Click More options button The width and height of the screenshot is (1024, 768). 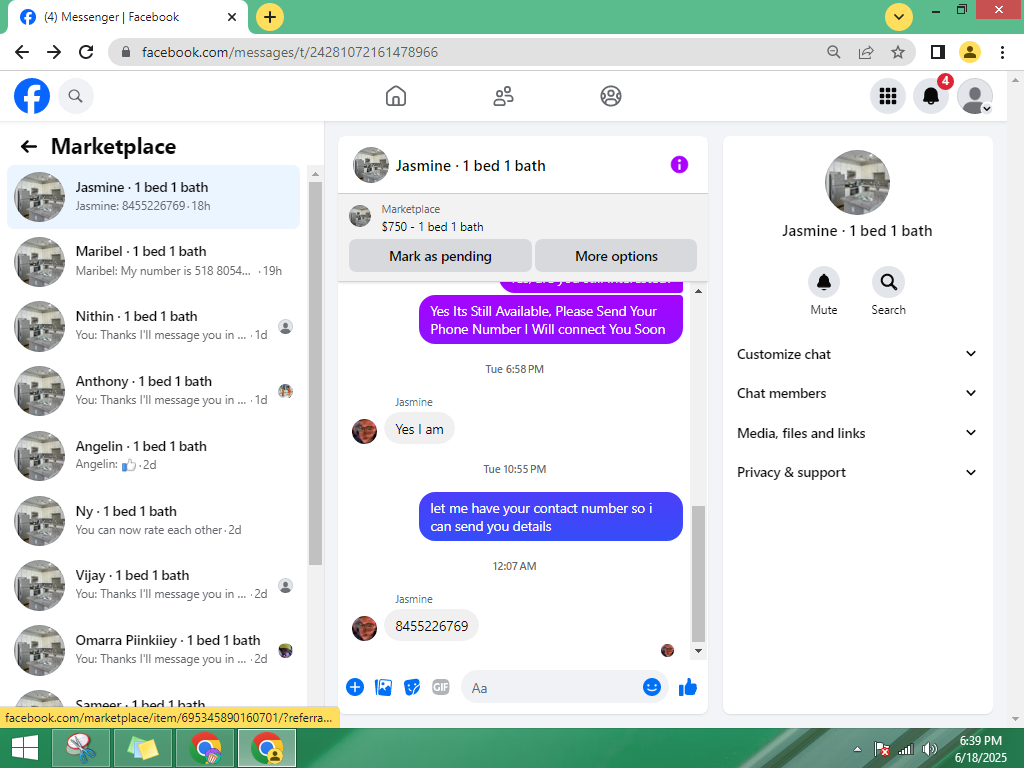pos(616,256)
